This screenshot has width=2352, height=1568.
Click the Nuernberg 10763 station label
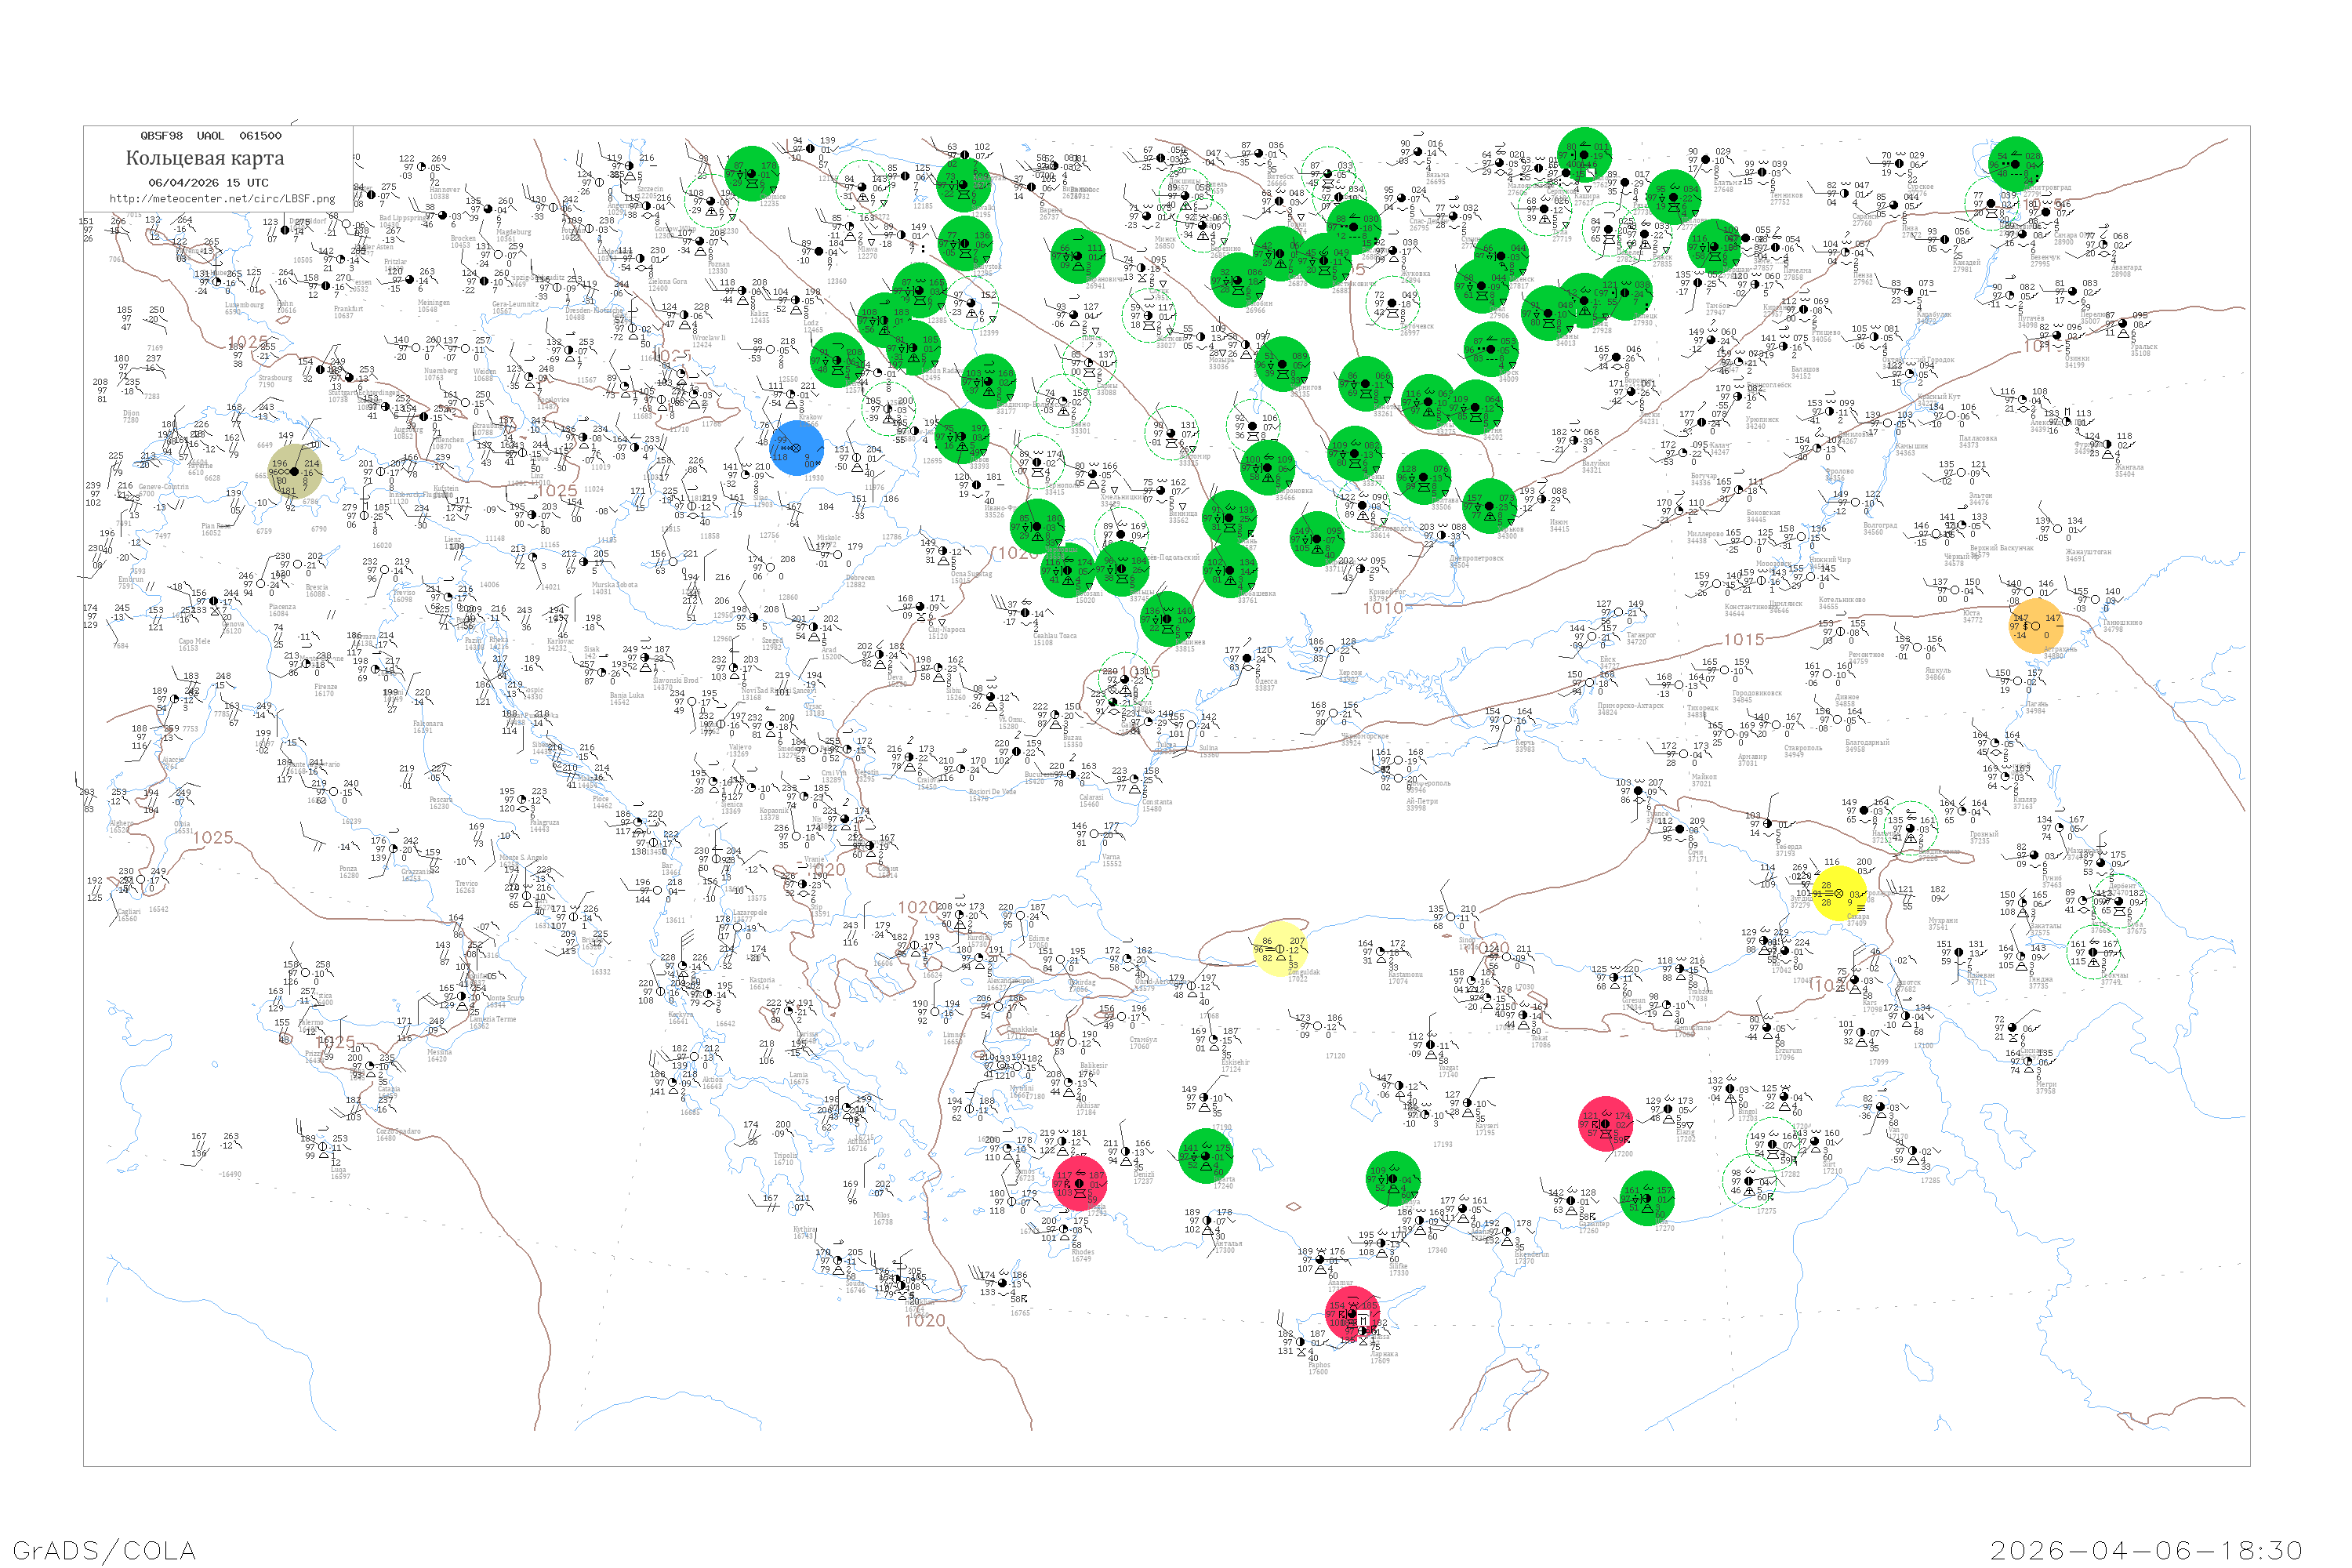tap(439, 373)
